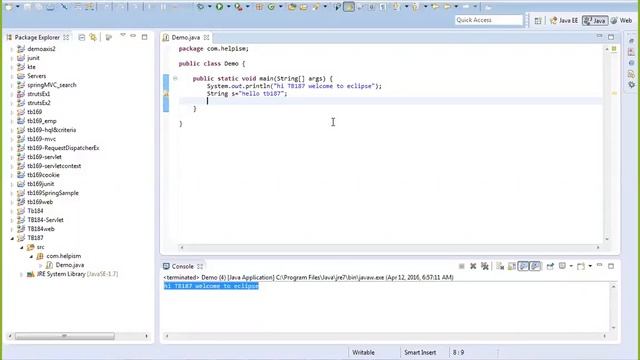The height and width of the screenshot is (360, 640).
Task: Select the demoaxis2 project
Action: [41, 49]
